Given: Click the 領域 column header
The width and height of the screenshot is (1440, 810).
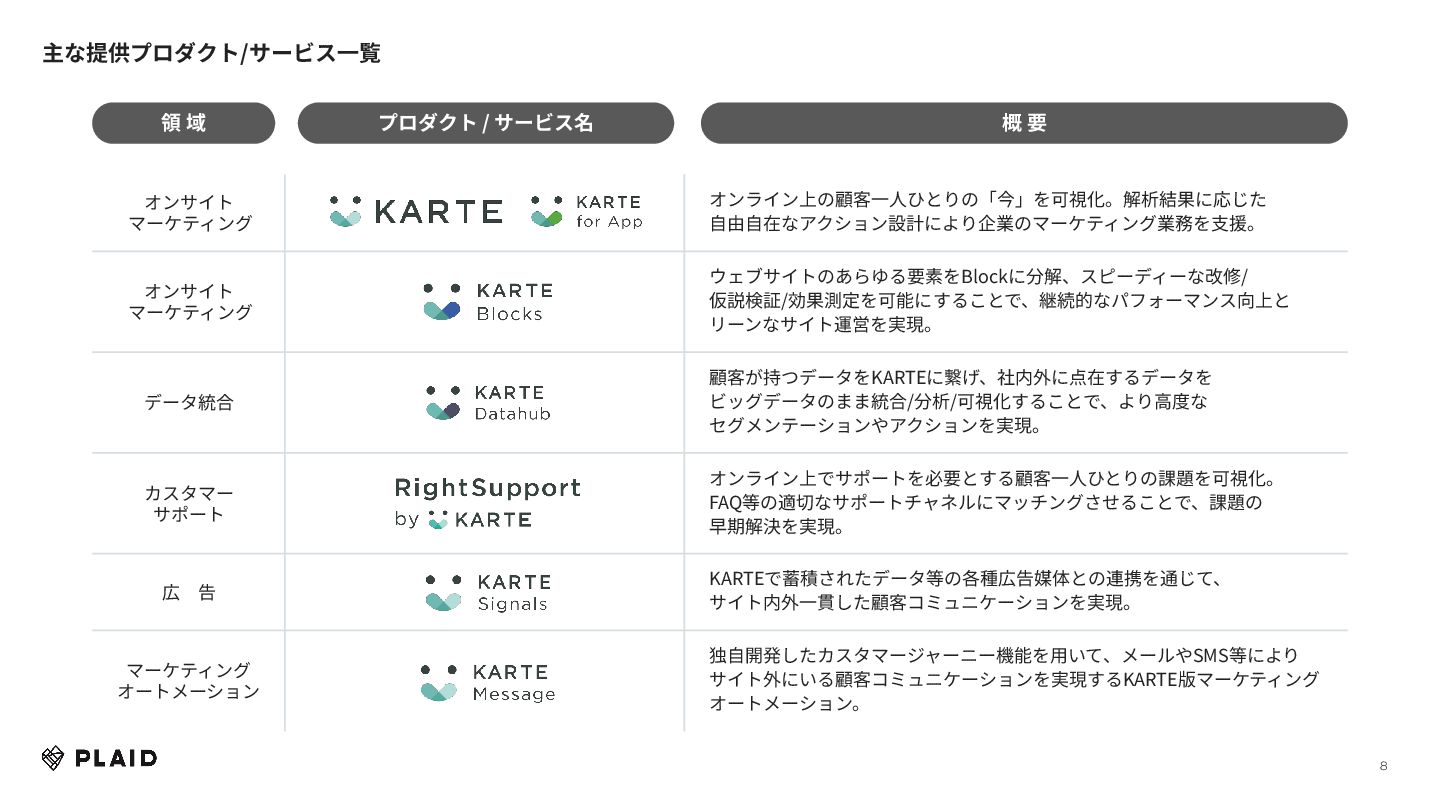Looking at the screenshot, I should tap(183, 123).
